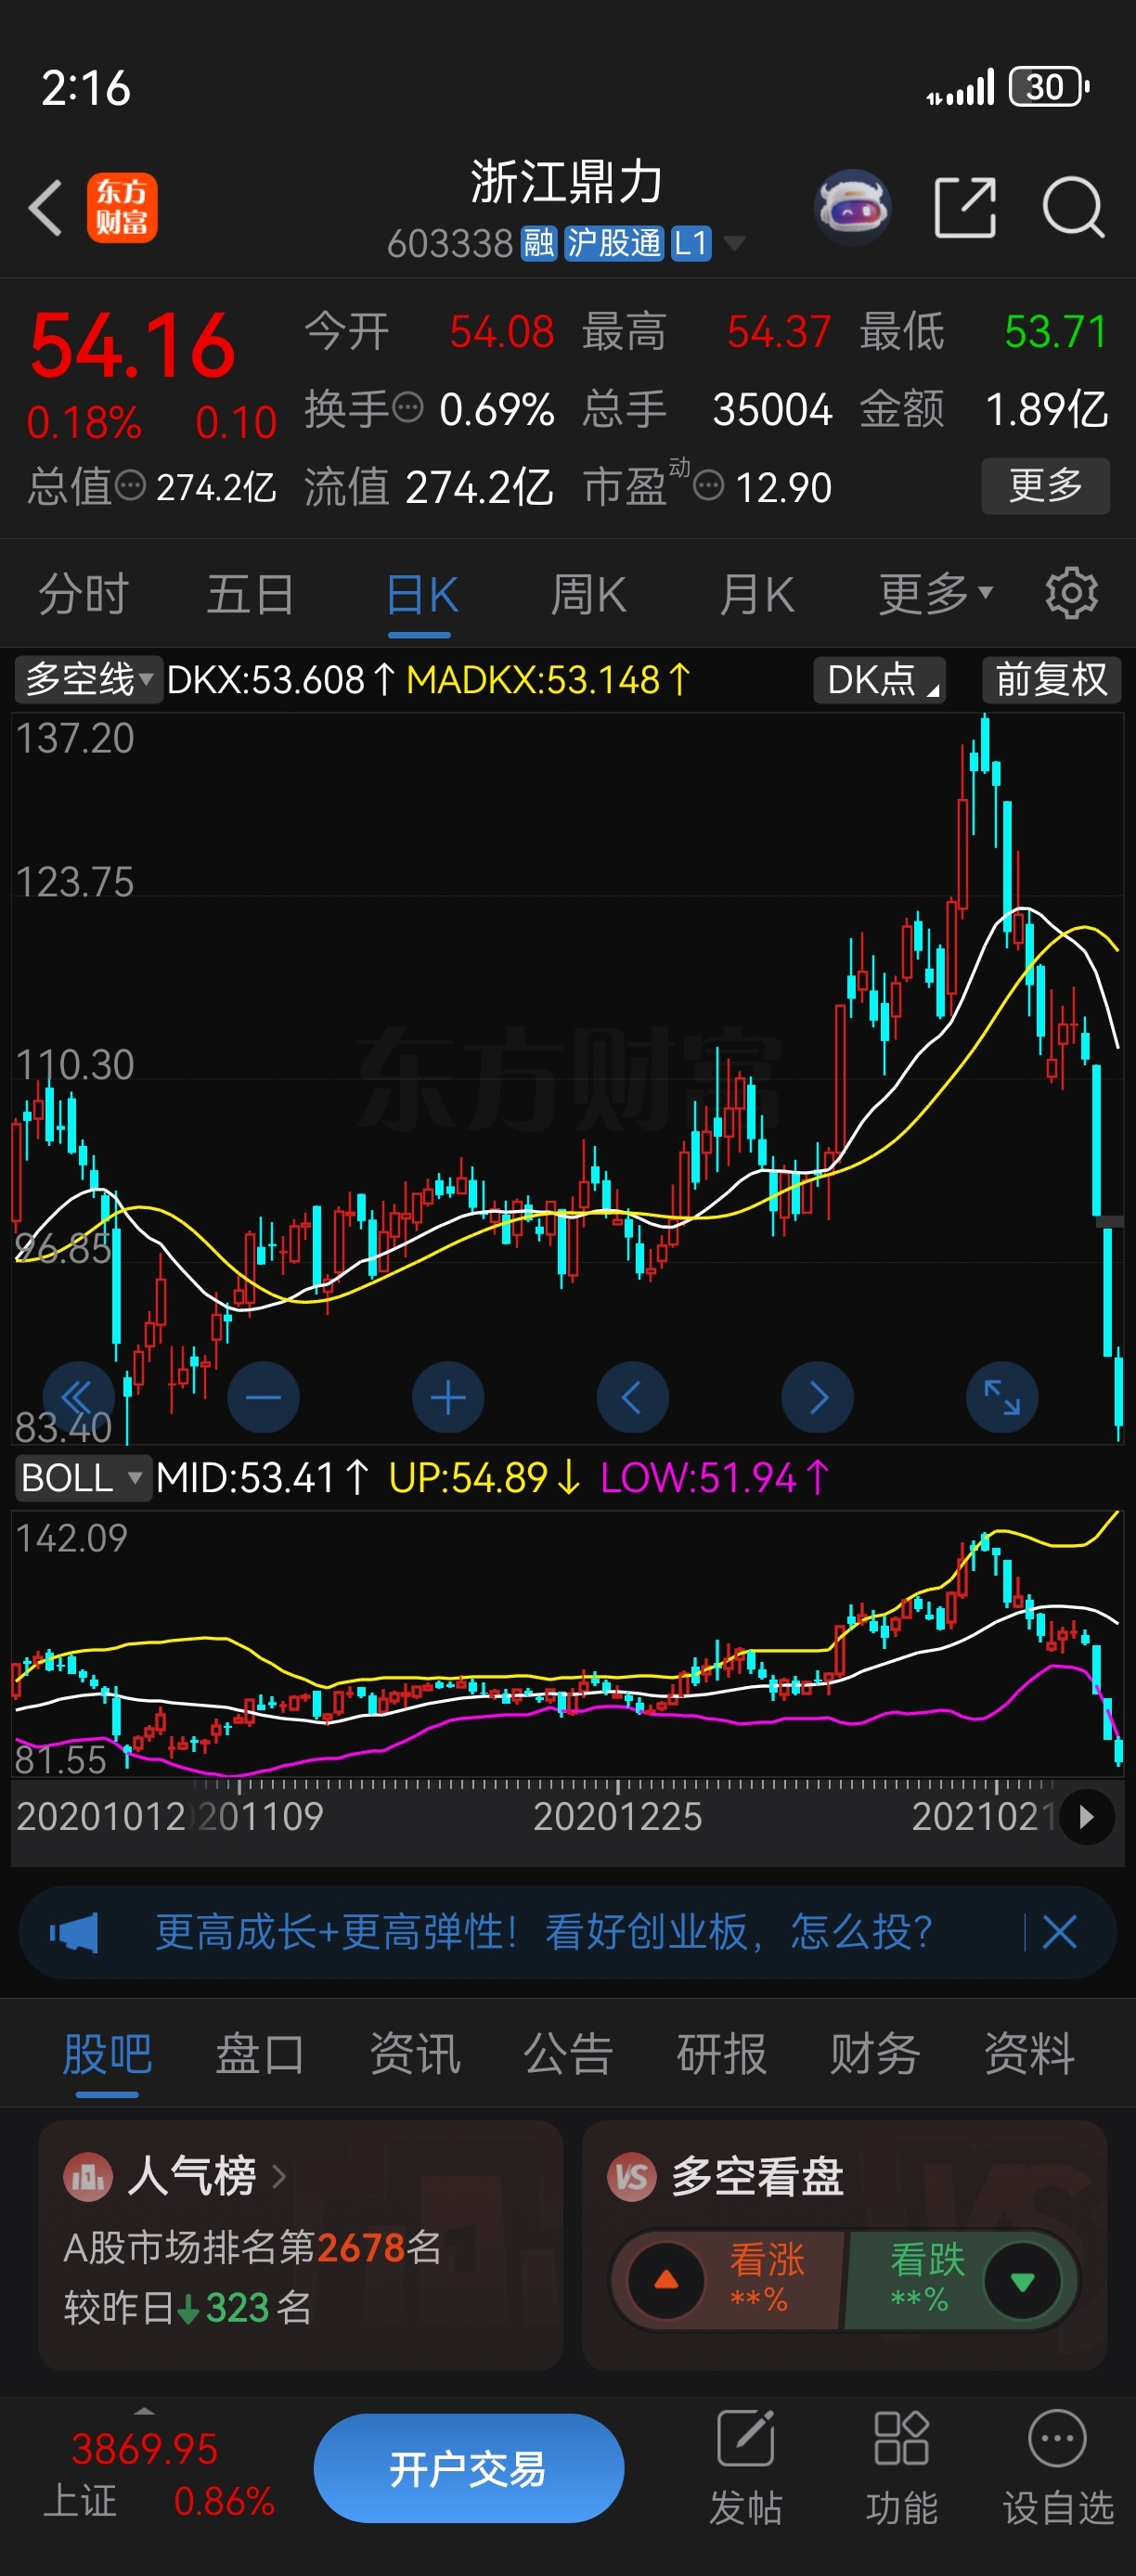Jump to the earliest candles with the double-left arrow

point(79,1396)
